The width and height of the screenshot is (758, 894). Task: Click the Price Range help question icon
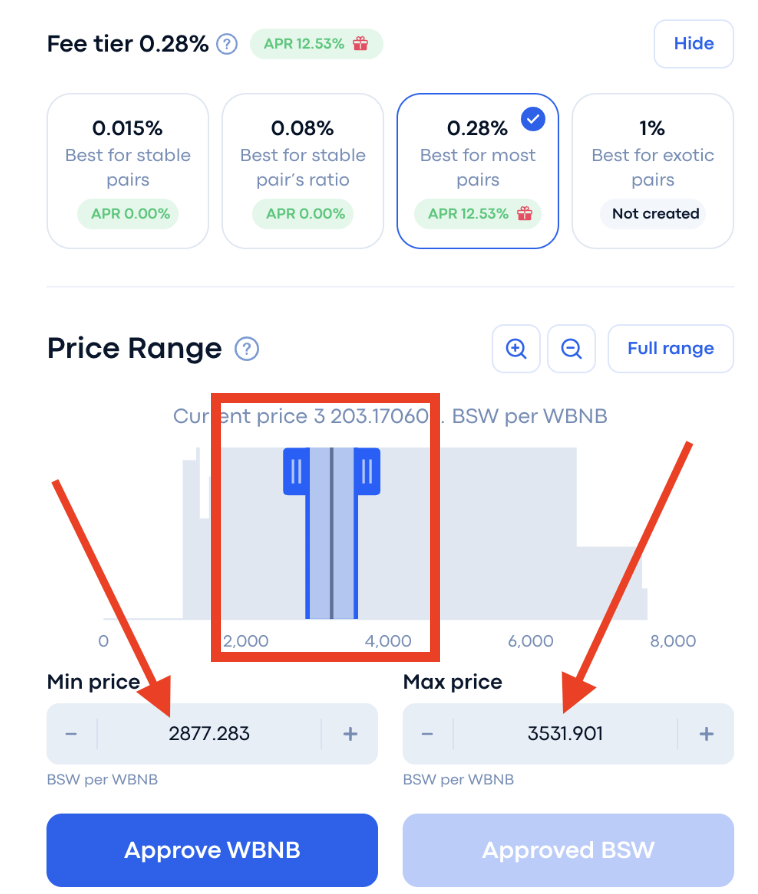[x=247, y=349]
